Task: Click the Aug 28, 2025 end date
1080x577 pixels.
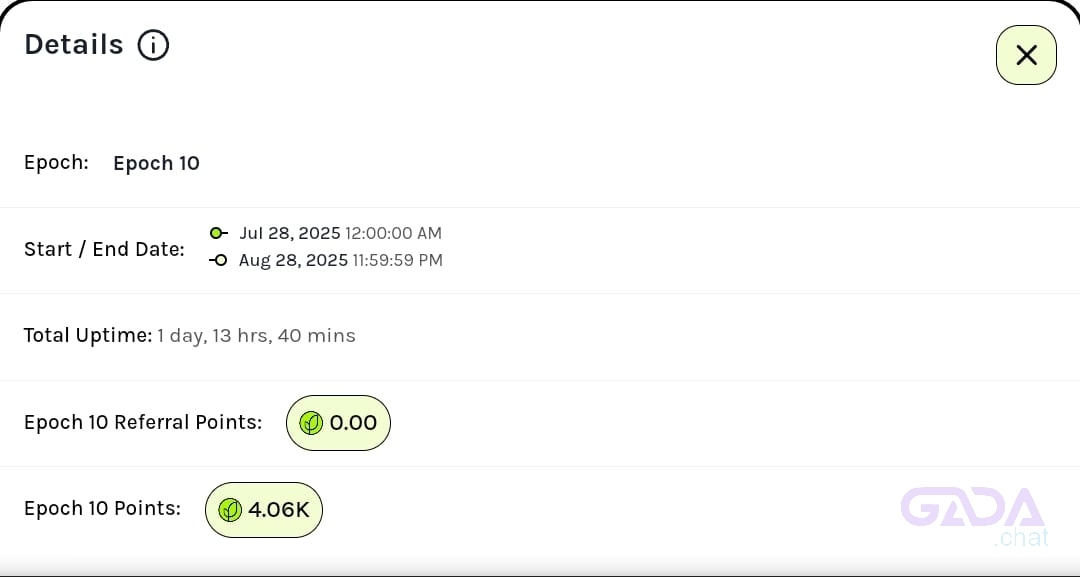Action: coord(293,260)
